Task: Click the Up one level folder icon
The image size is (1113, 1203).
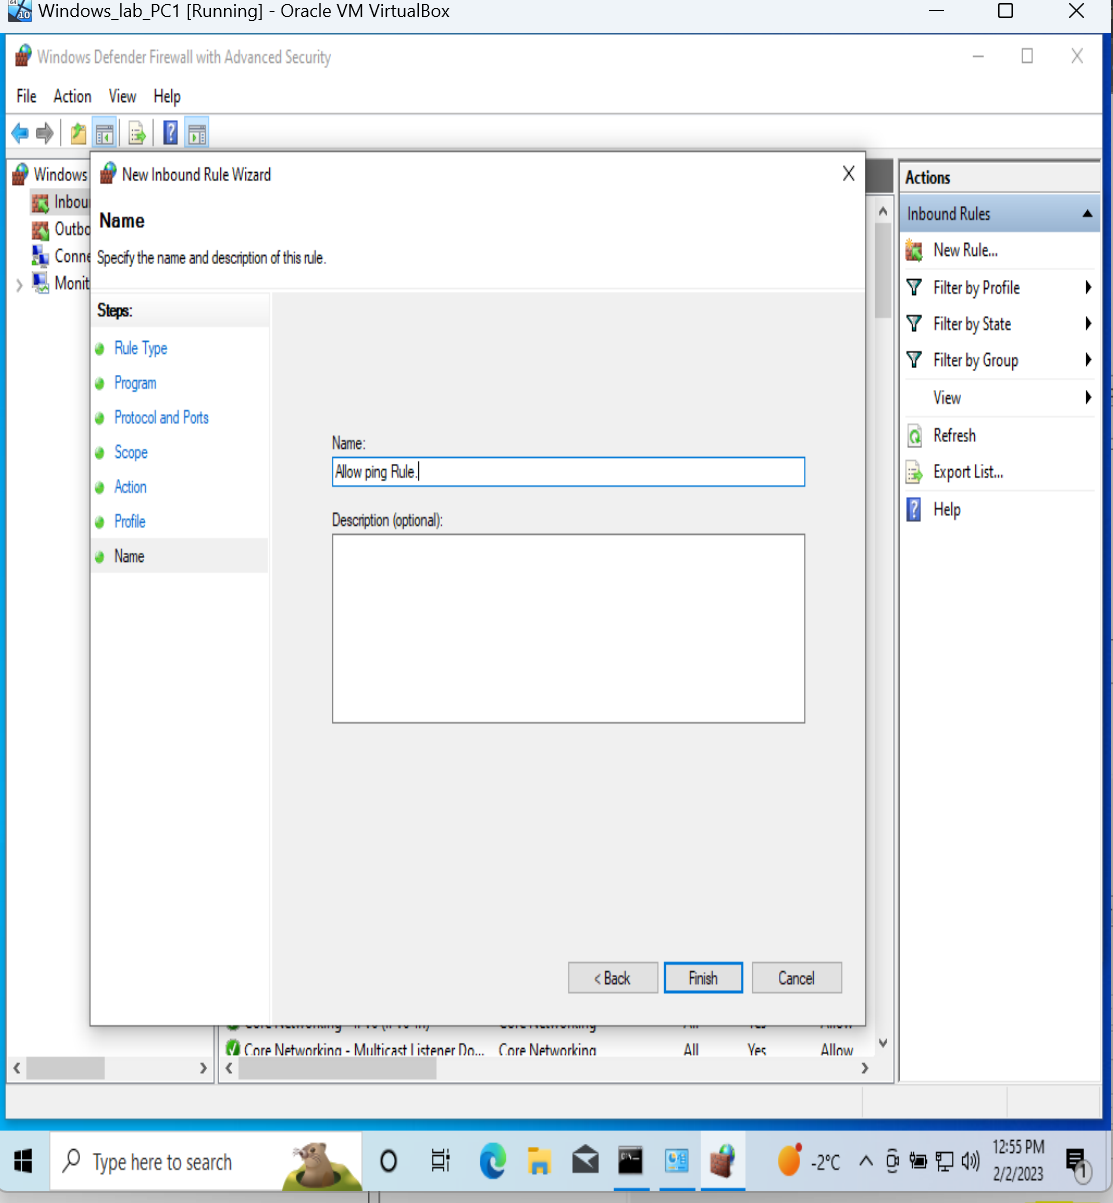Action: [78, 133]
